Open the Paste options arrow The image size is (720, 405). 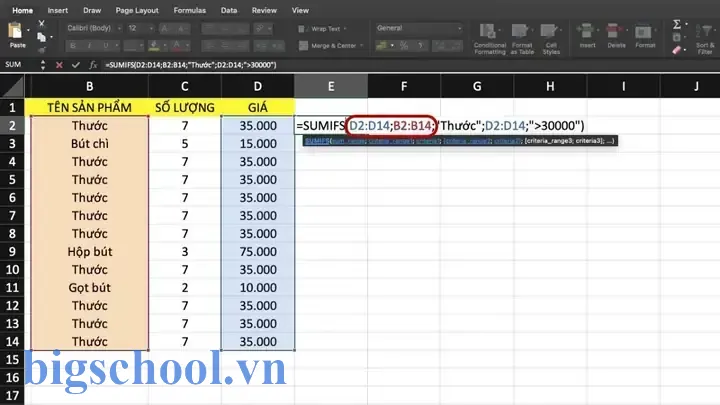[28, 30]
